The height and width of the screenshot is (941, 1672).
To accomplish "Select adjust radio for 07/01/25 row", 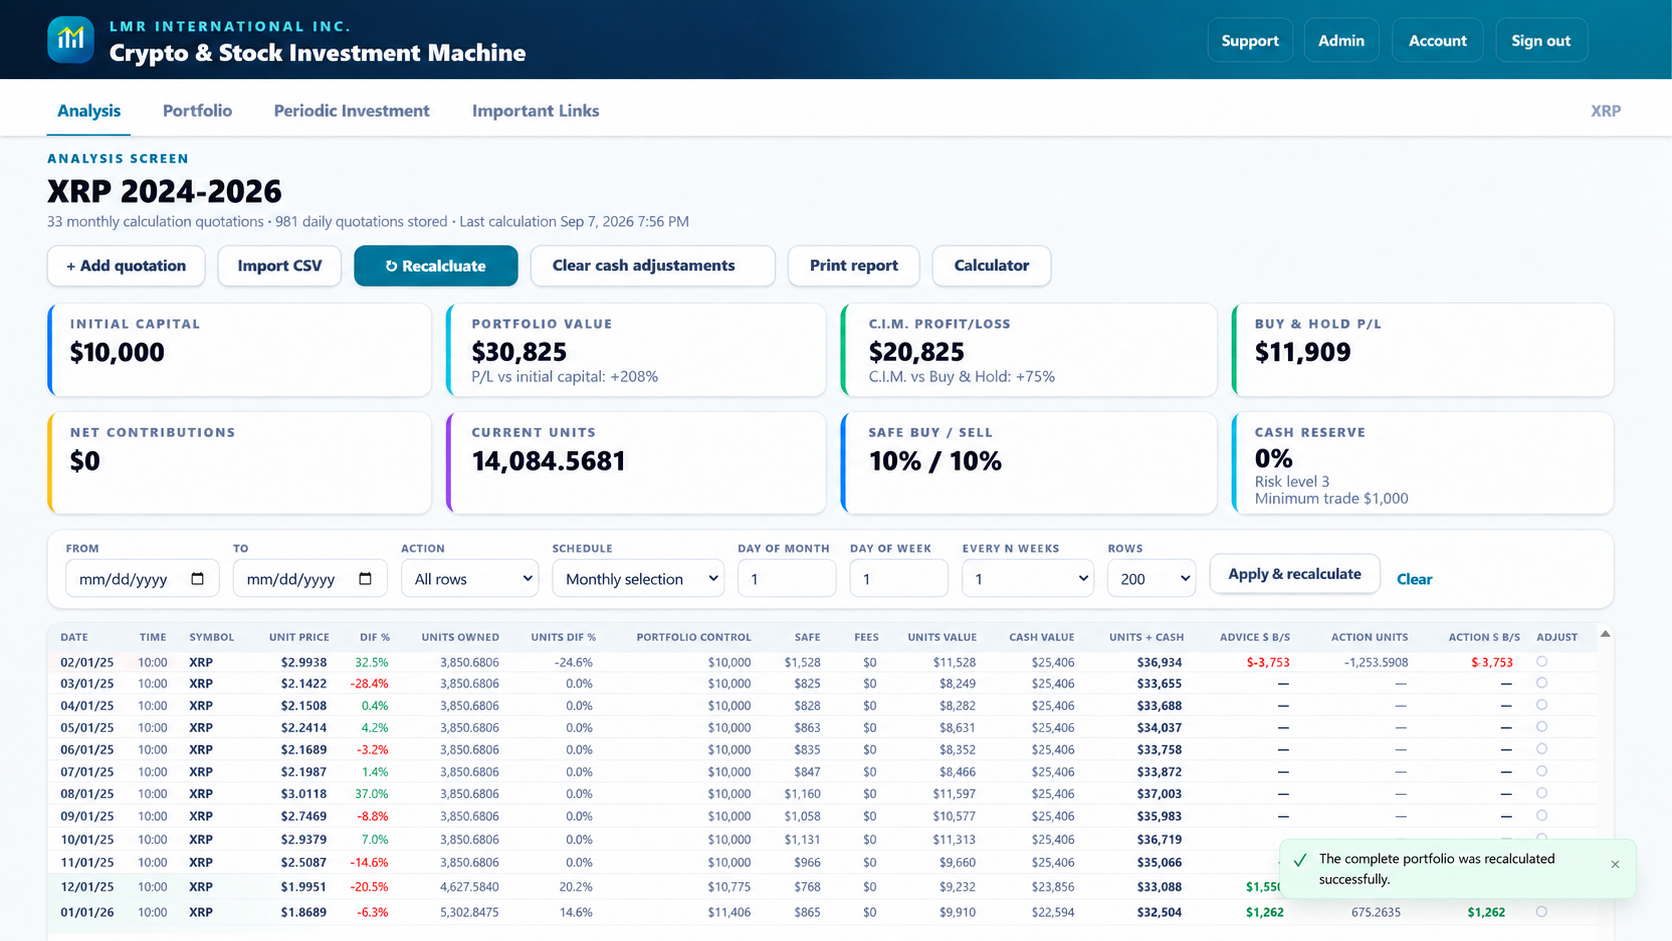I will pos(1541,771).
